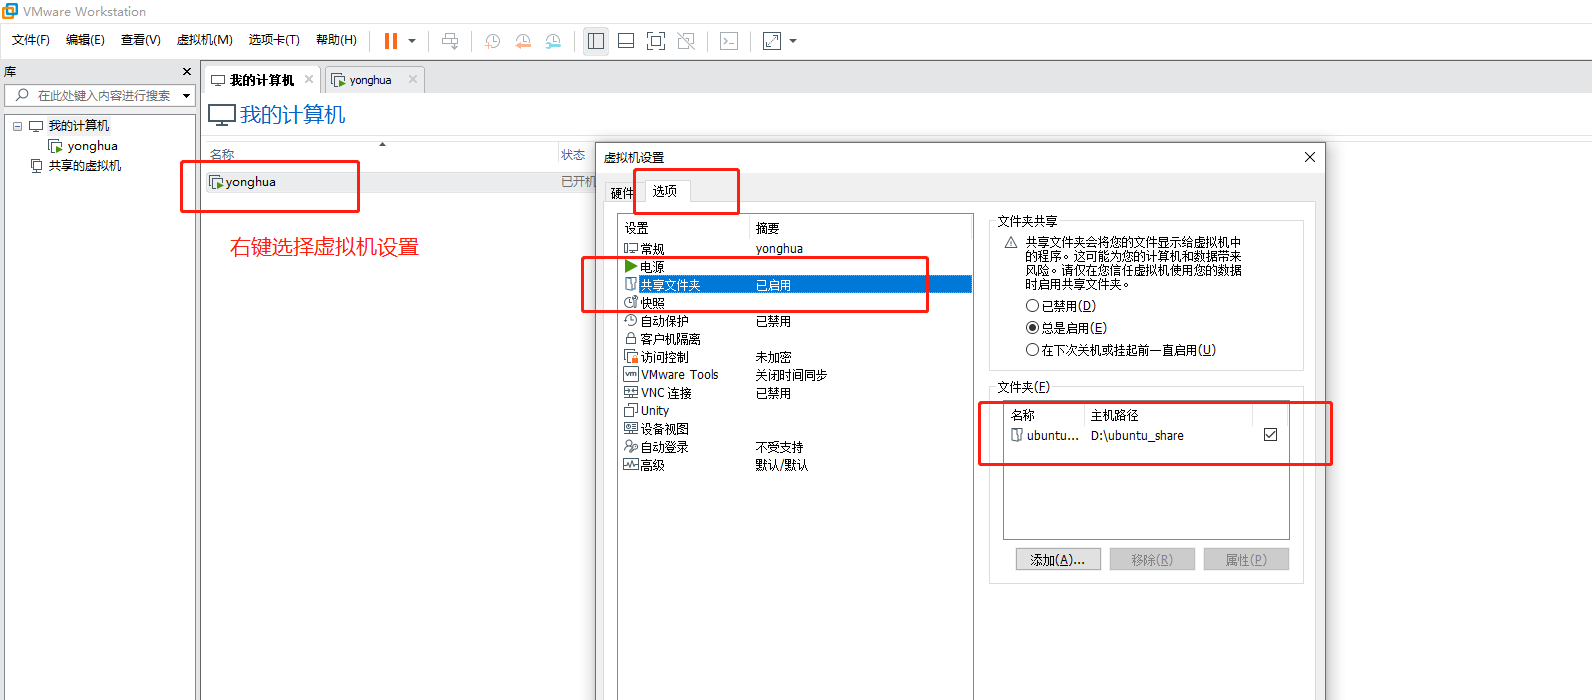Click the 属性(P) button

click(1246, 559)
